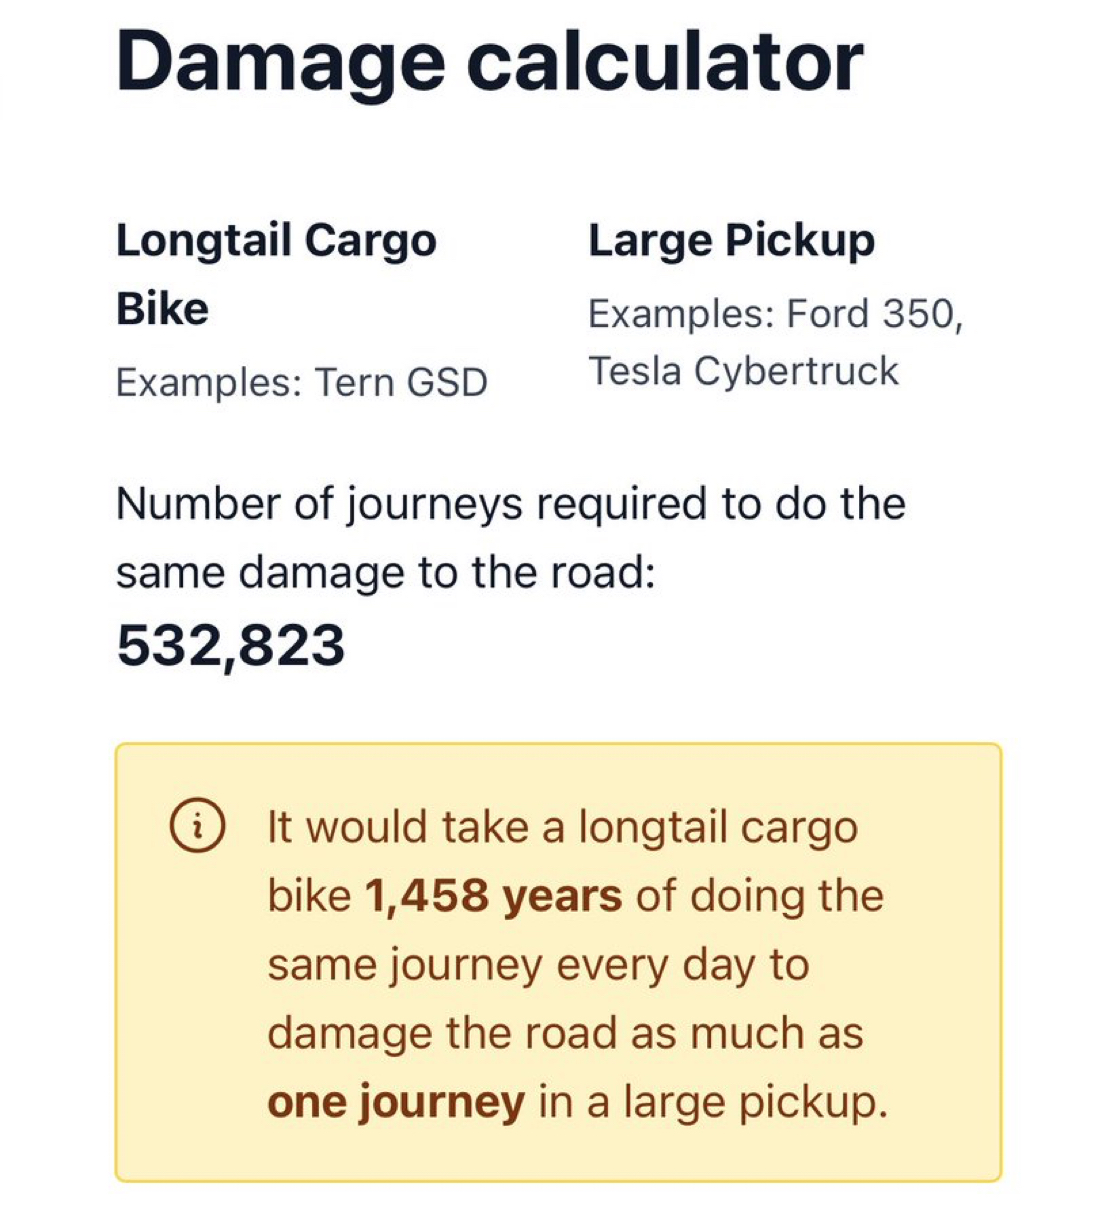Click the "Ford 350" example text

click(874, 314)
